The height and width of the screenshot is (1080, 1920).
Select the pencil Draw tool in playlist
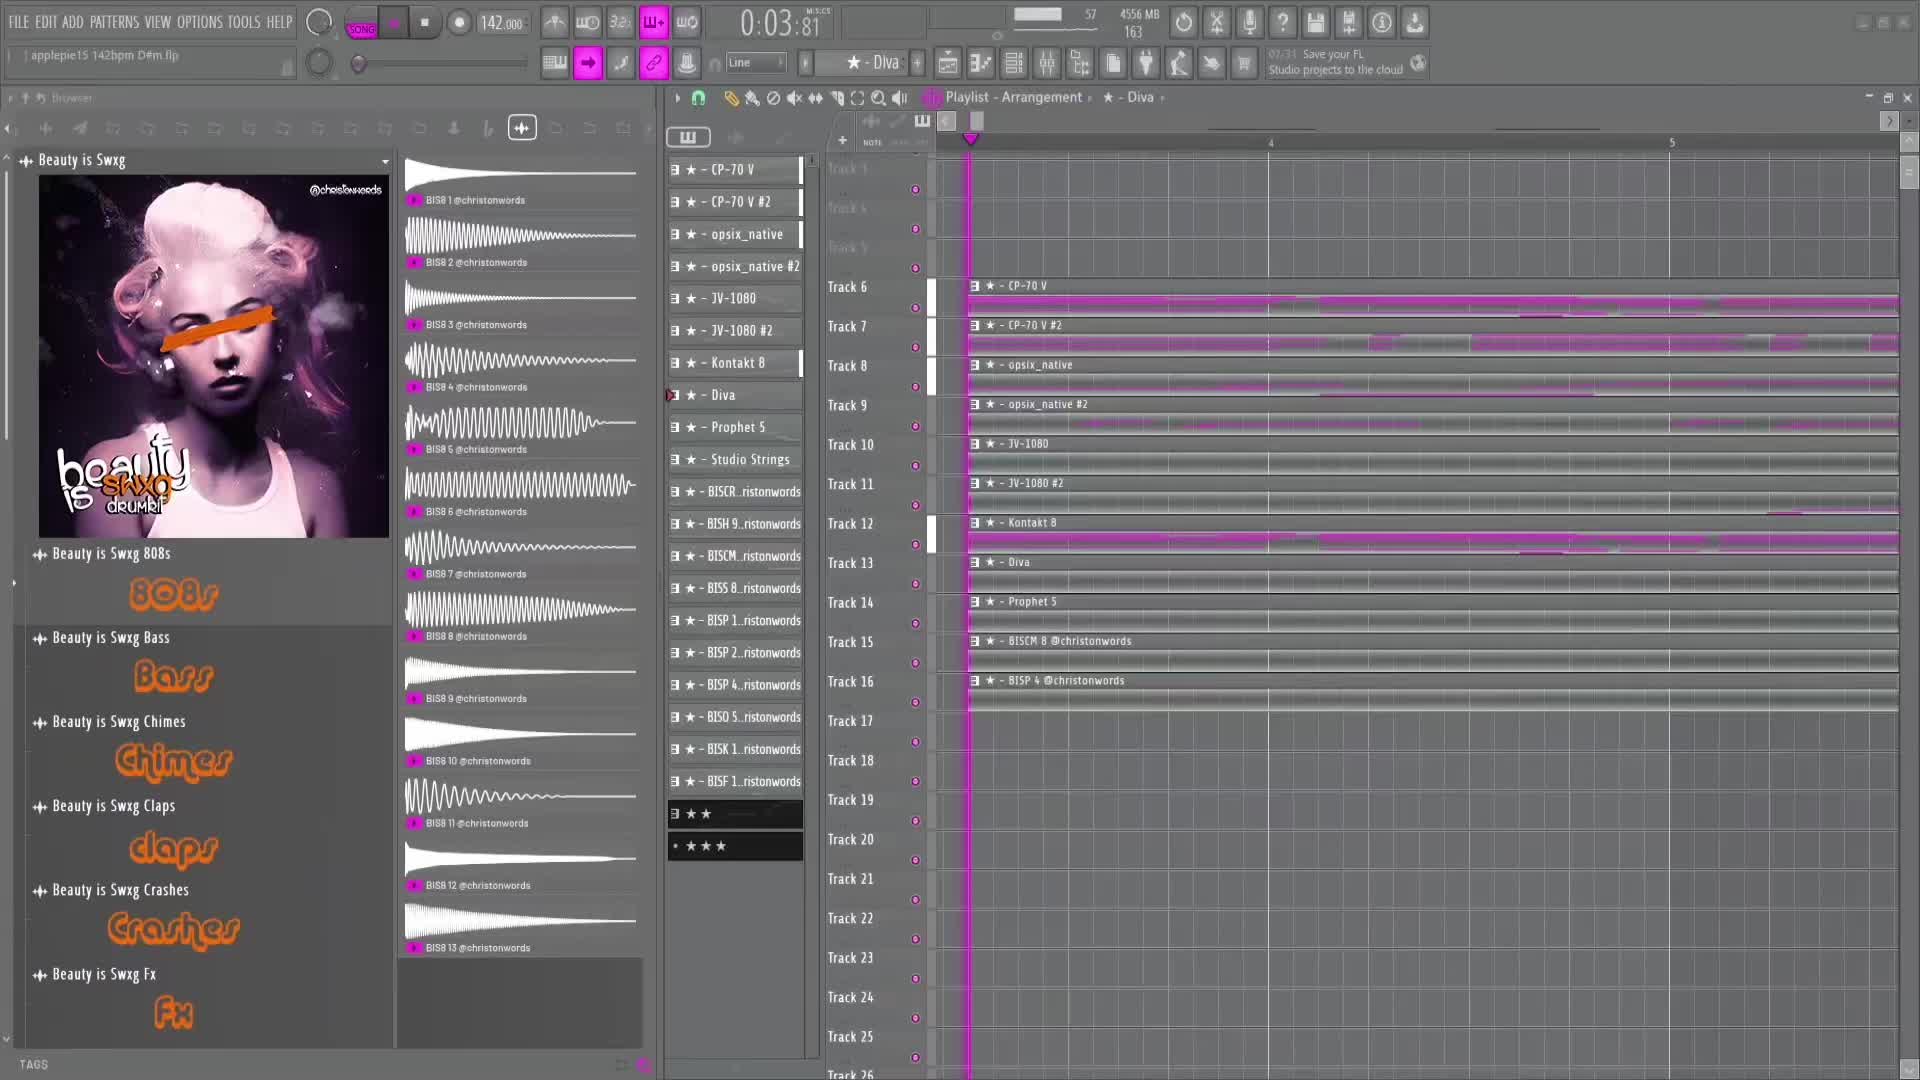[x=731, y=98]
